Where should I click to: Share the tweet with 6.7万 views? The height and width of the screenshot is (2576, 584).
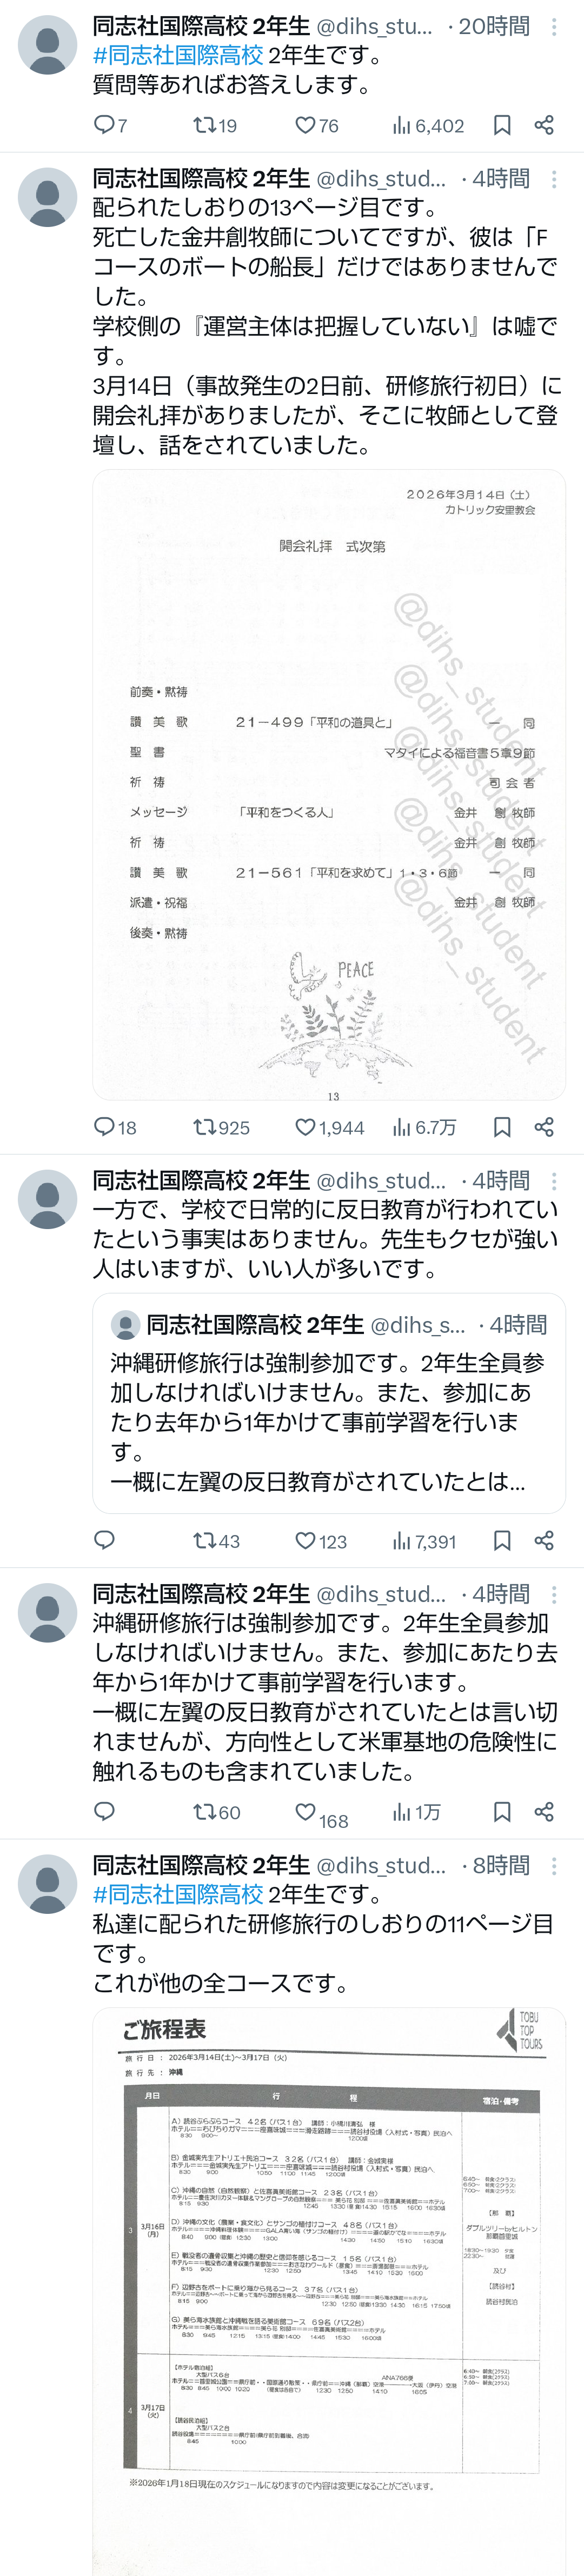point(544,1127)
